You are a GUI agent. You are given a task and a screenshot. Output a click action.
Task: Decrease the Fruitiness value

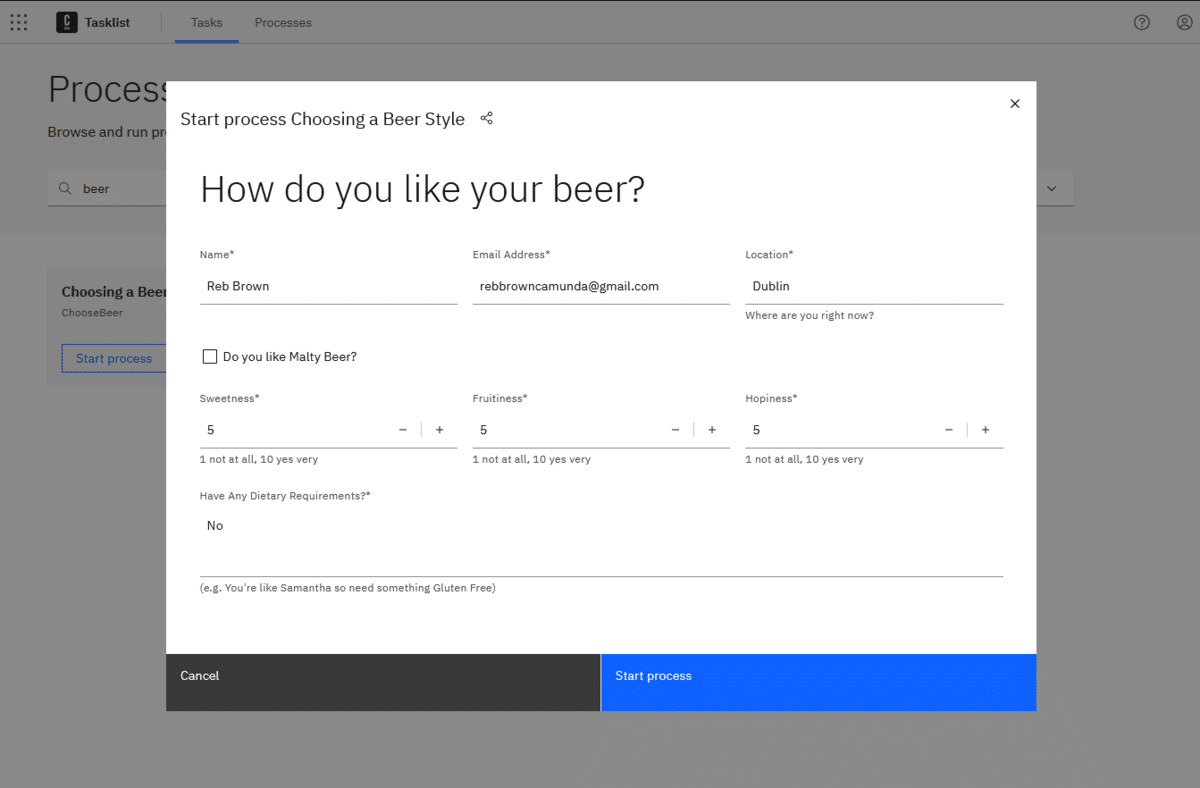pyautogui.click(x=676, y=430)
